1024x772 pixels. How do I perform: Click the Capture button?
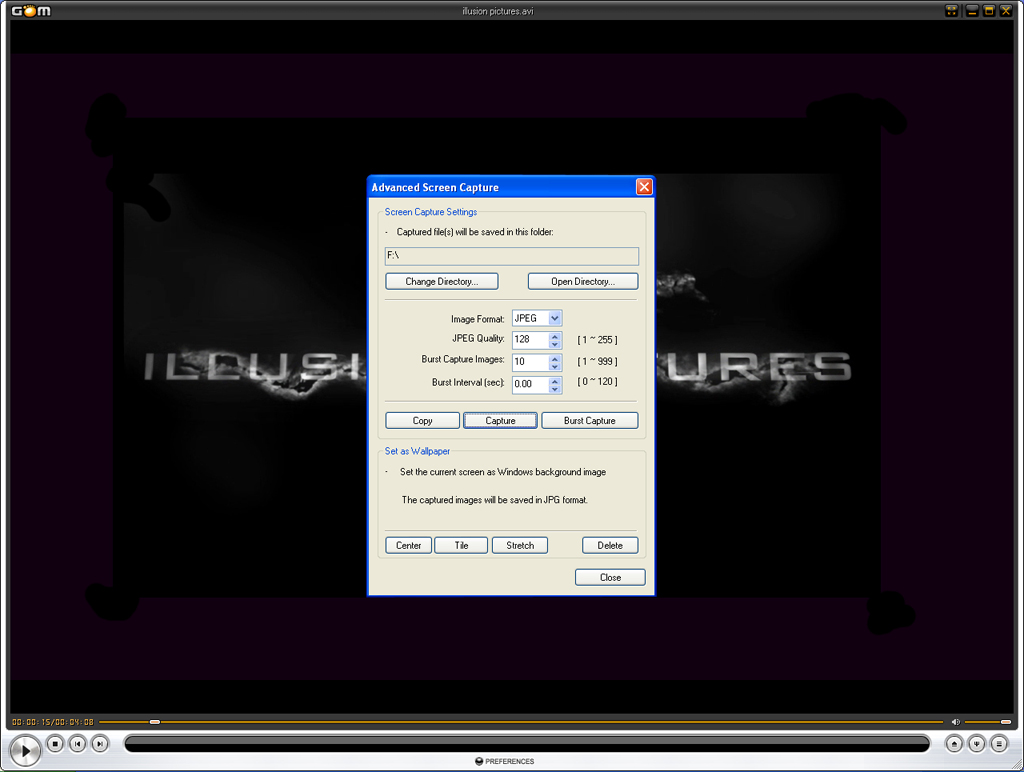pyautogui.click(x=500, y=421)
